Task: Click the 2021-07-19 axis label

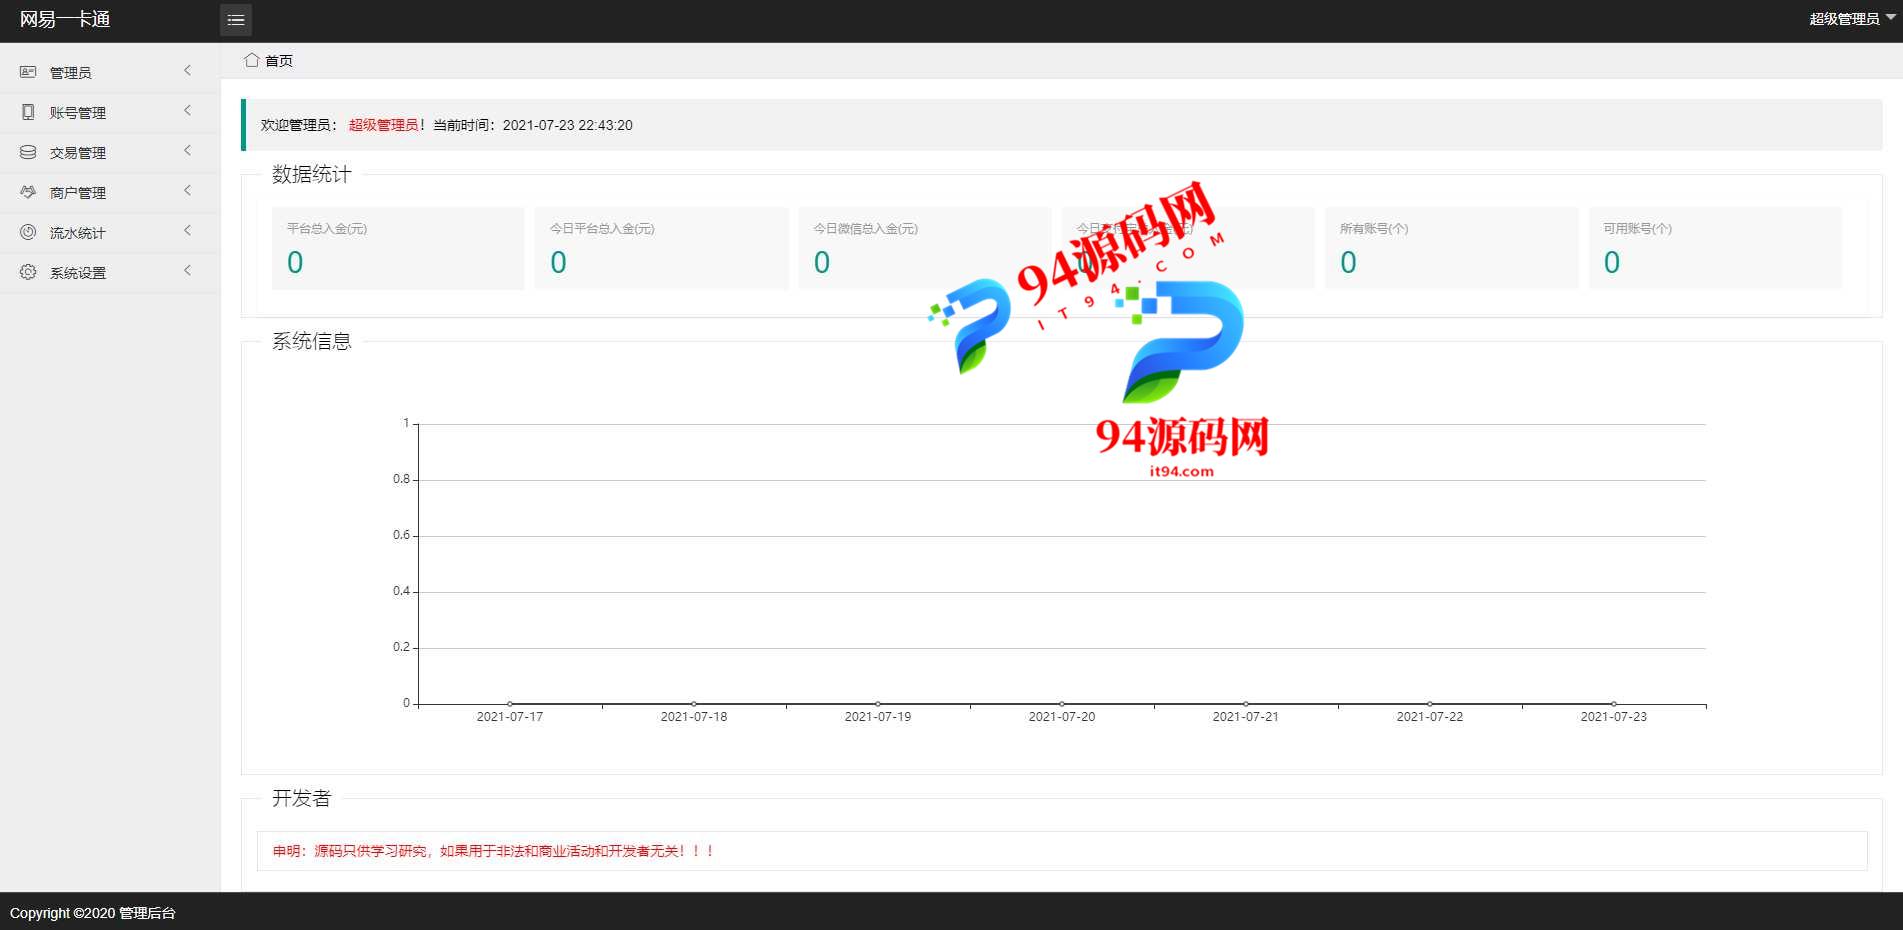Action: (878, 717)
